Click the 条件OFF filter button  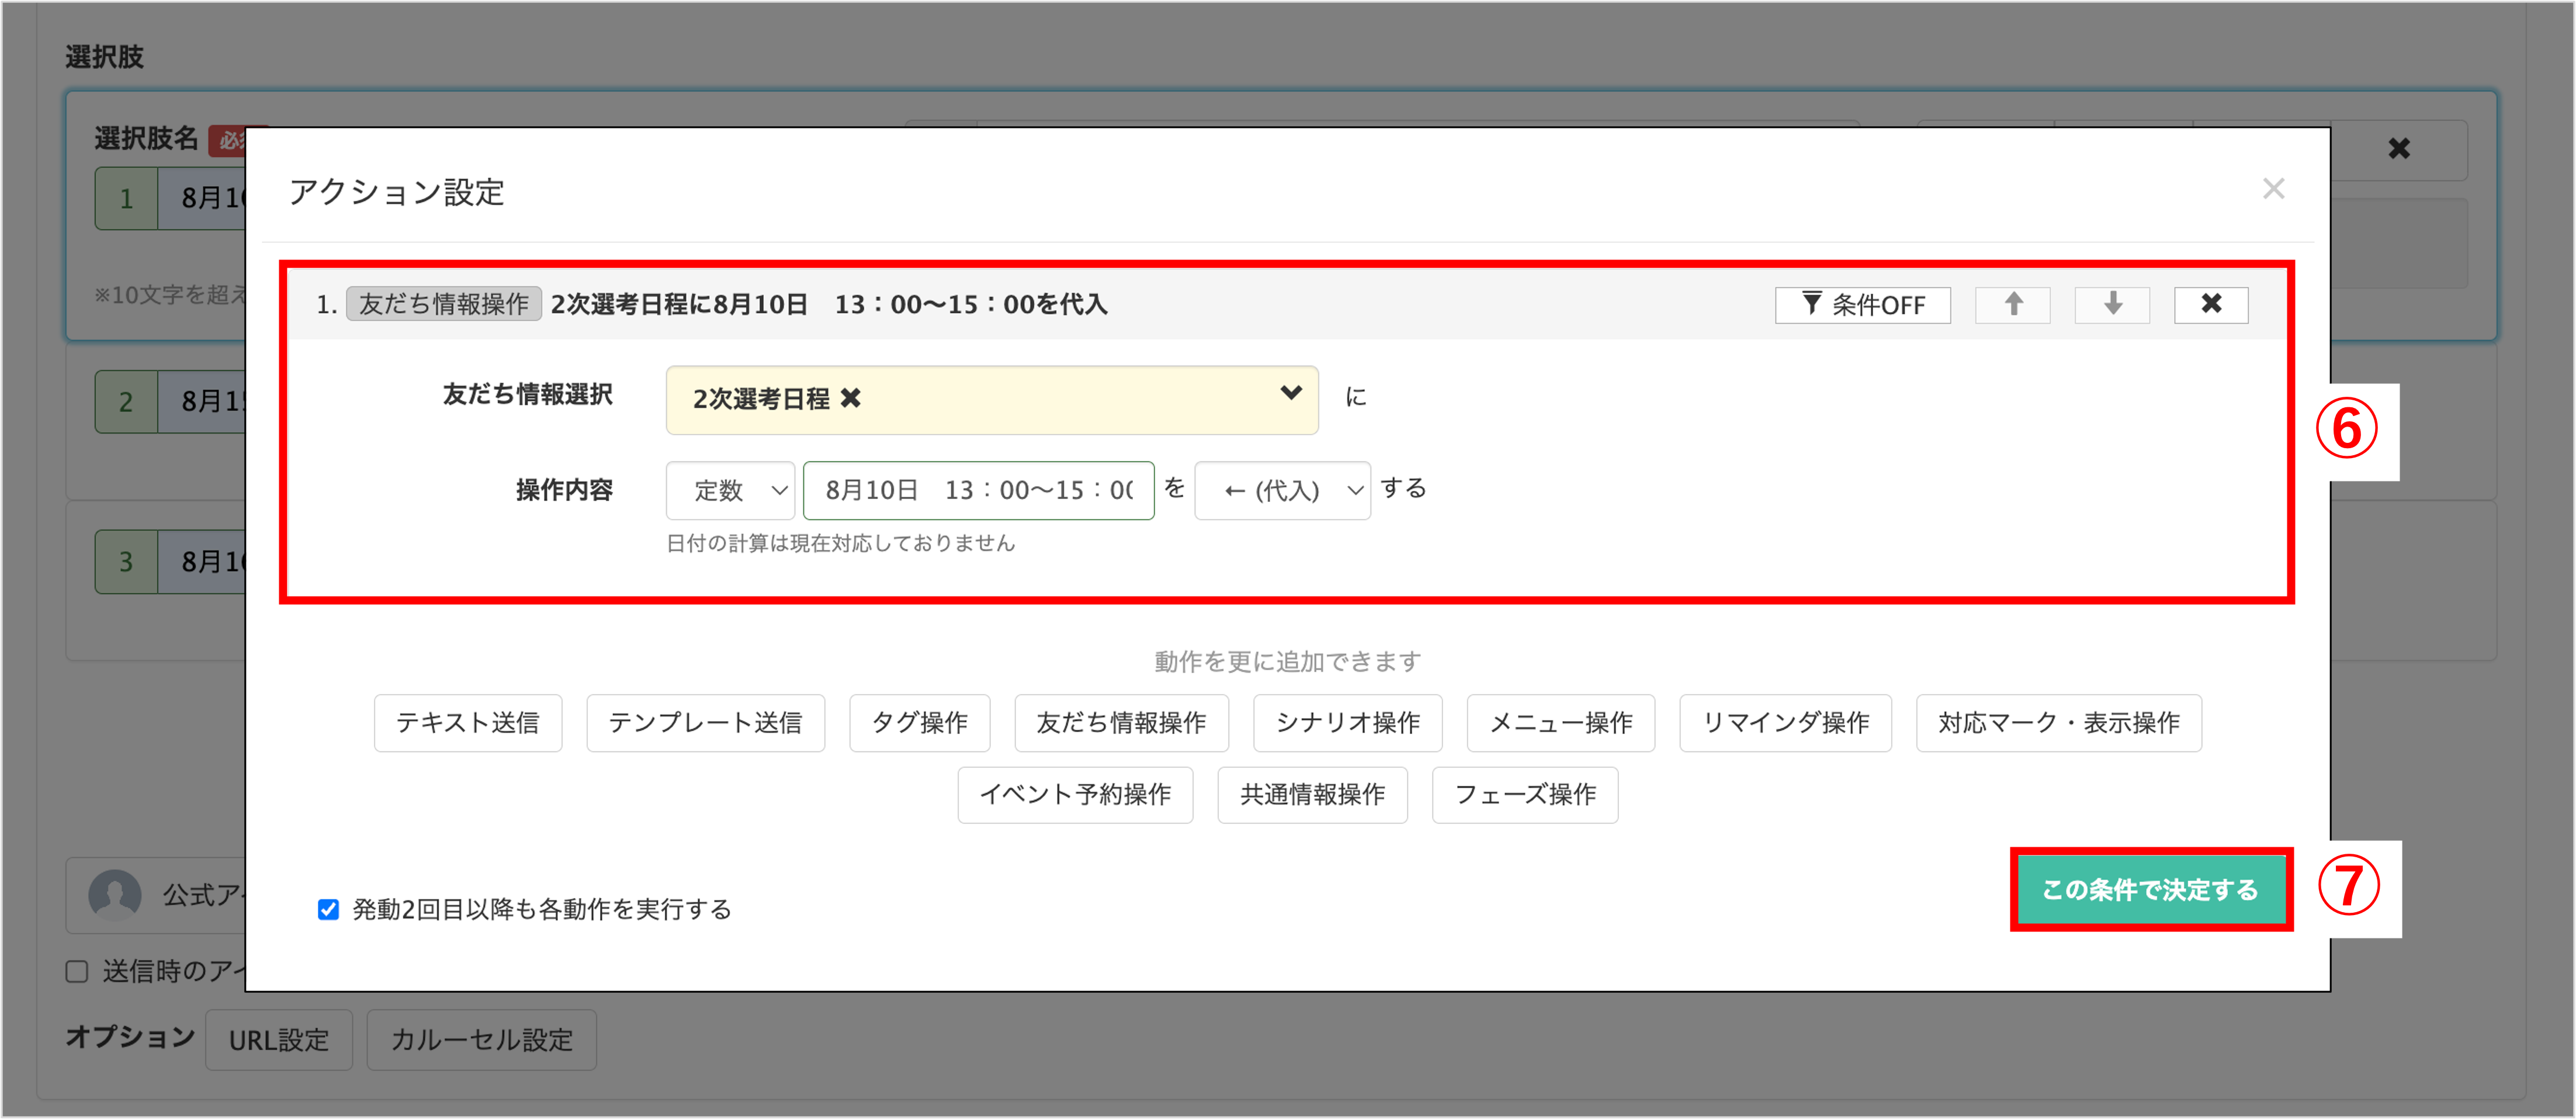click(1862, 305)
